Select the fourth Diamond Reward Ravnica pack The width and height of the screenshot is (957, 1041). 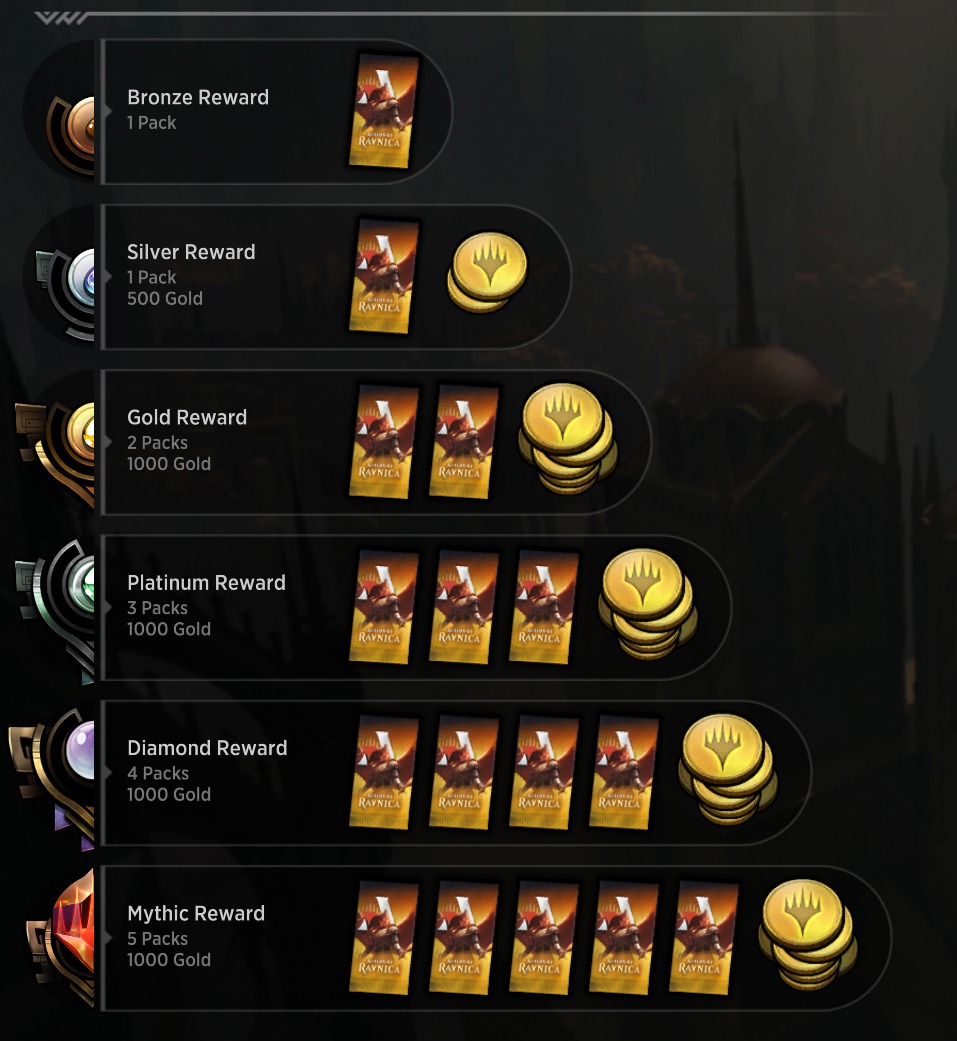(624, 772)
